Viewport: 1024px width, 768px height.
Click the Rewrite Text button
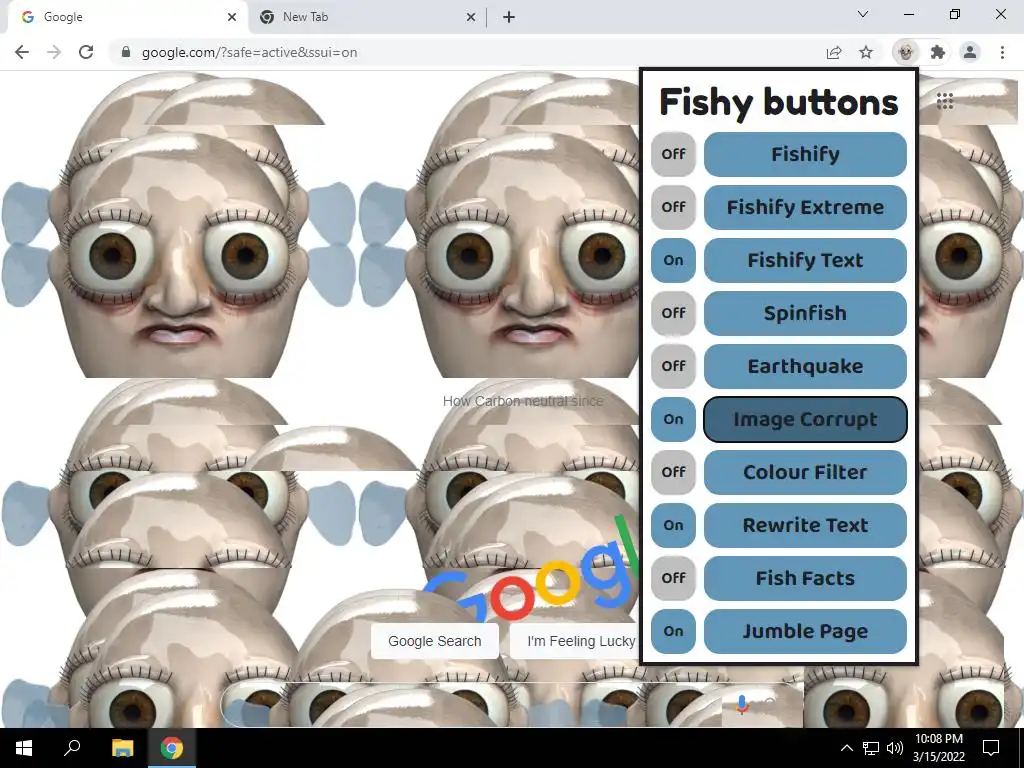coord(805,525)
